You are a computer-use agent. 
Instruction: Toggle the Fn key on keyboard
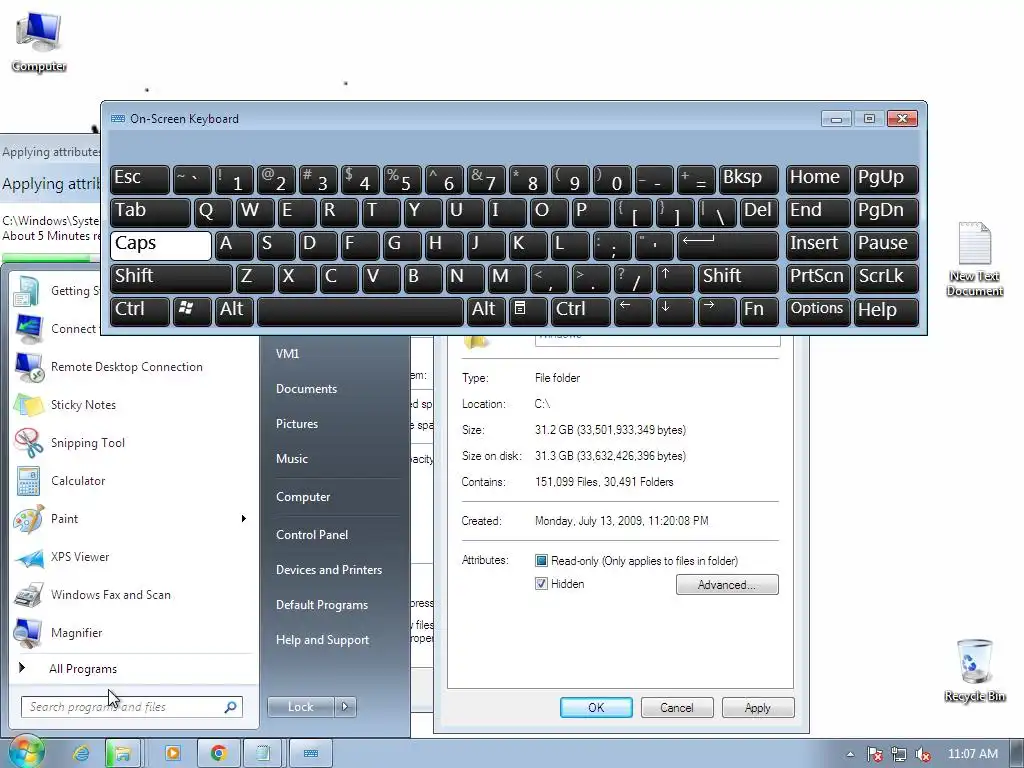point(759,311)
